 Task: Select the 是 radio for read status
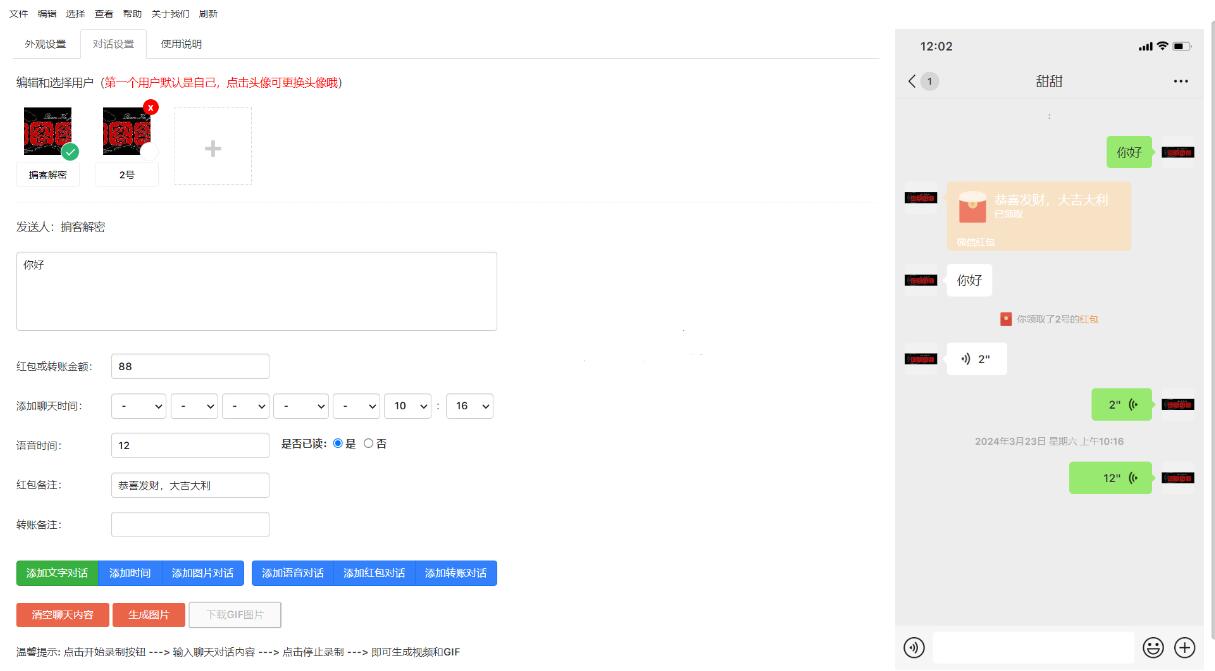pos(338,444)
